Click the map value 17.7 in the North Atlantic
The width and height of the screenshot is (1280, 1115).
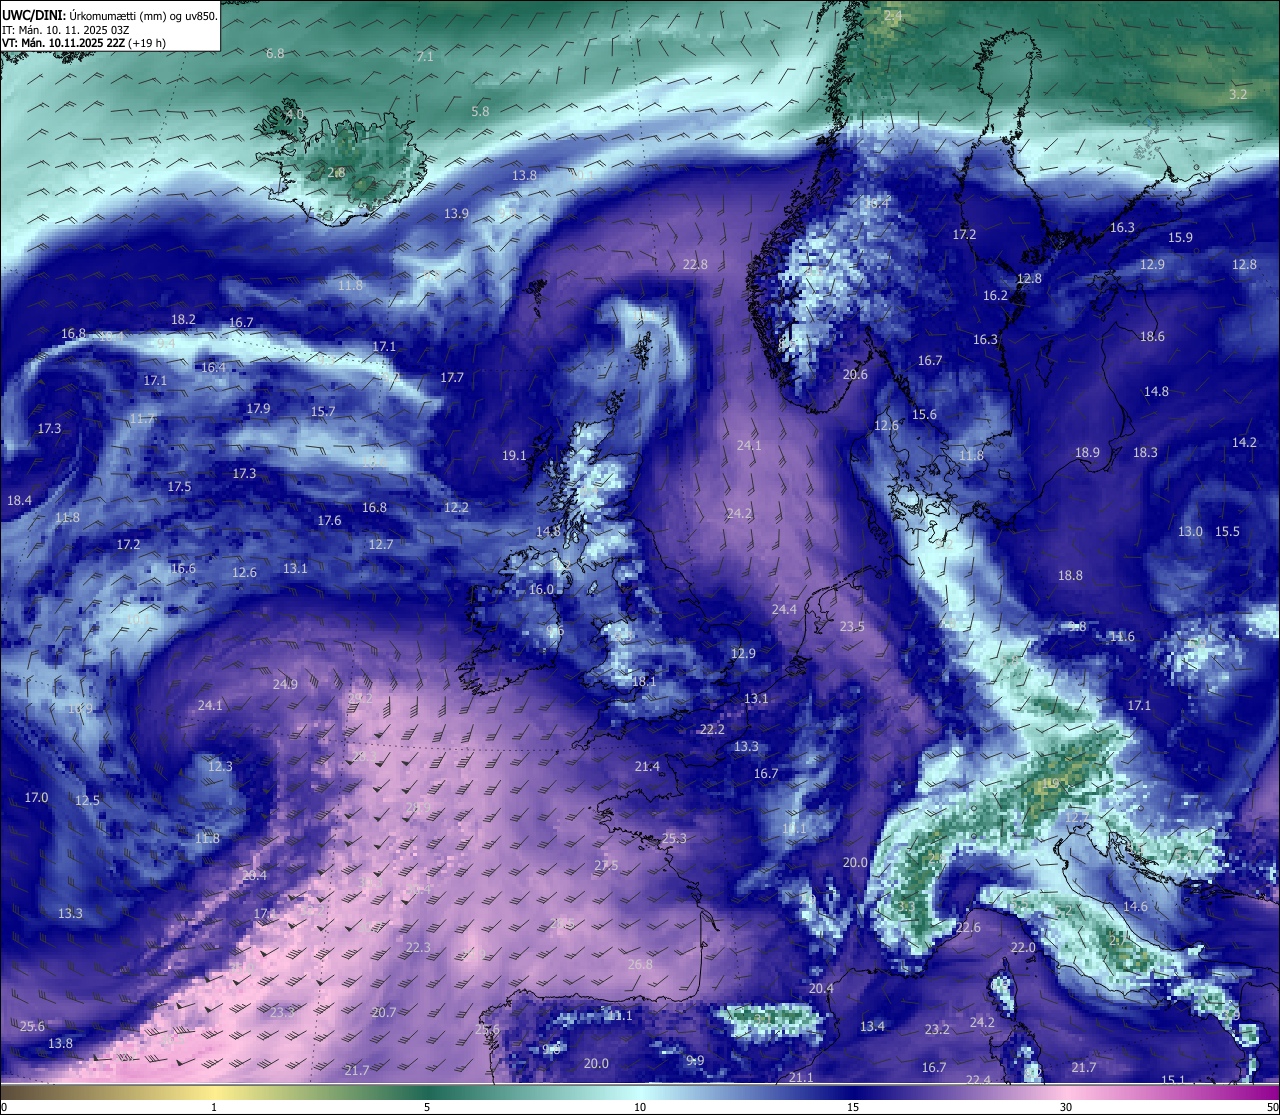[x=452, y=378]
